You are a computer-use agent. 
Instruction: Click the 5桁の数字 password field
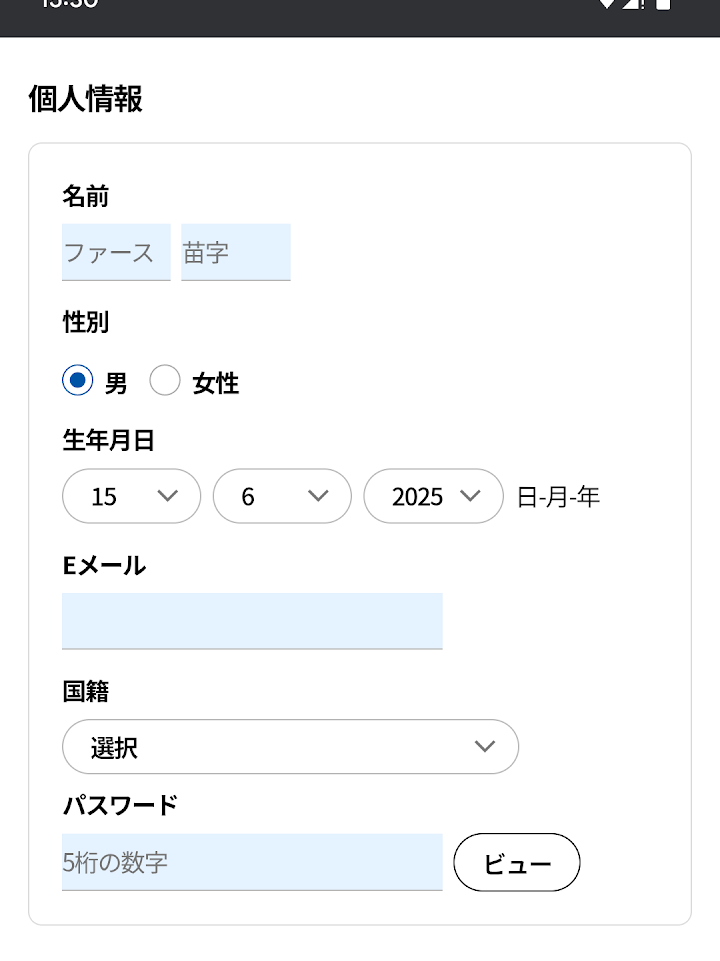[252, 862]
